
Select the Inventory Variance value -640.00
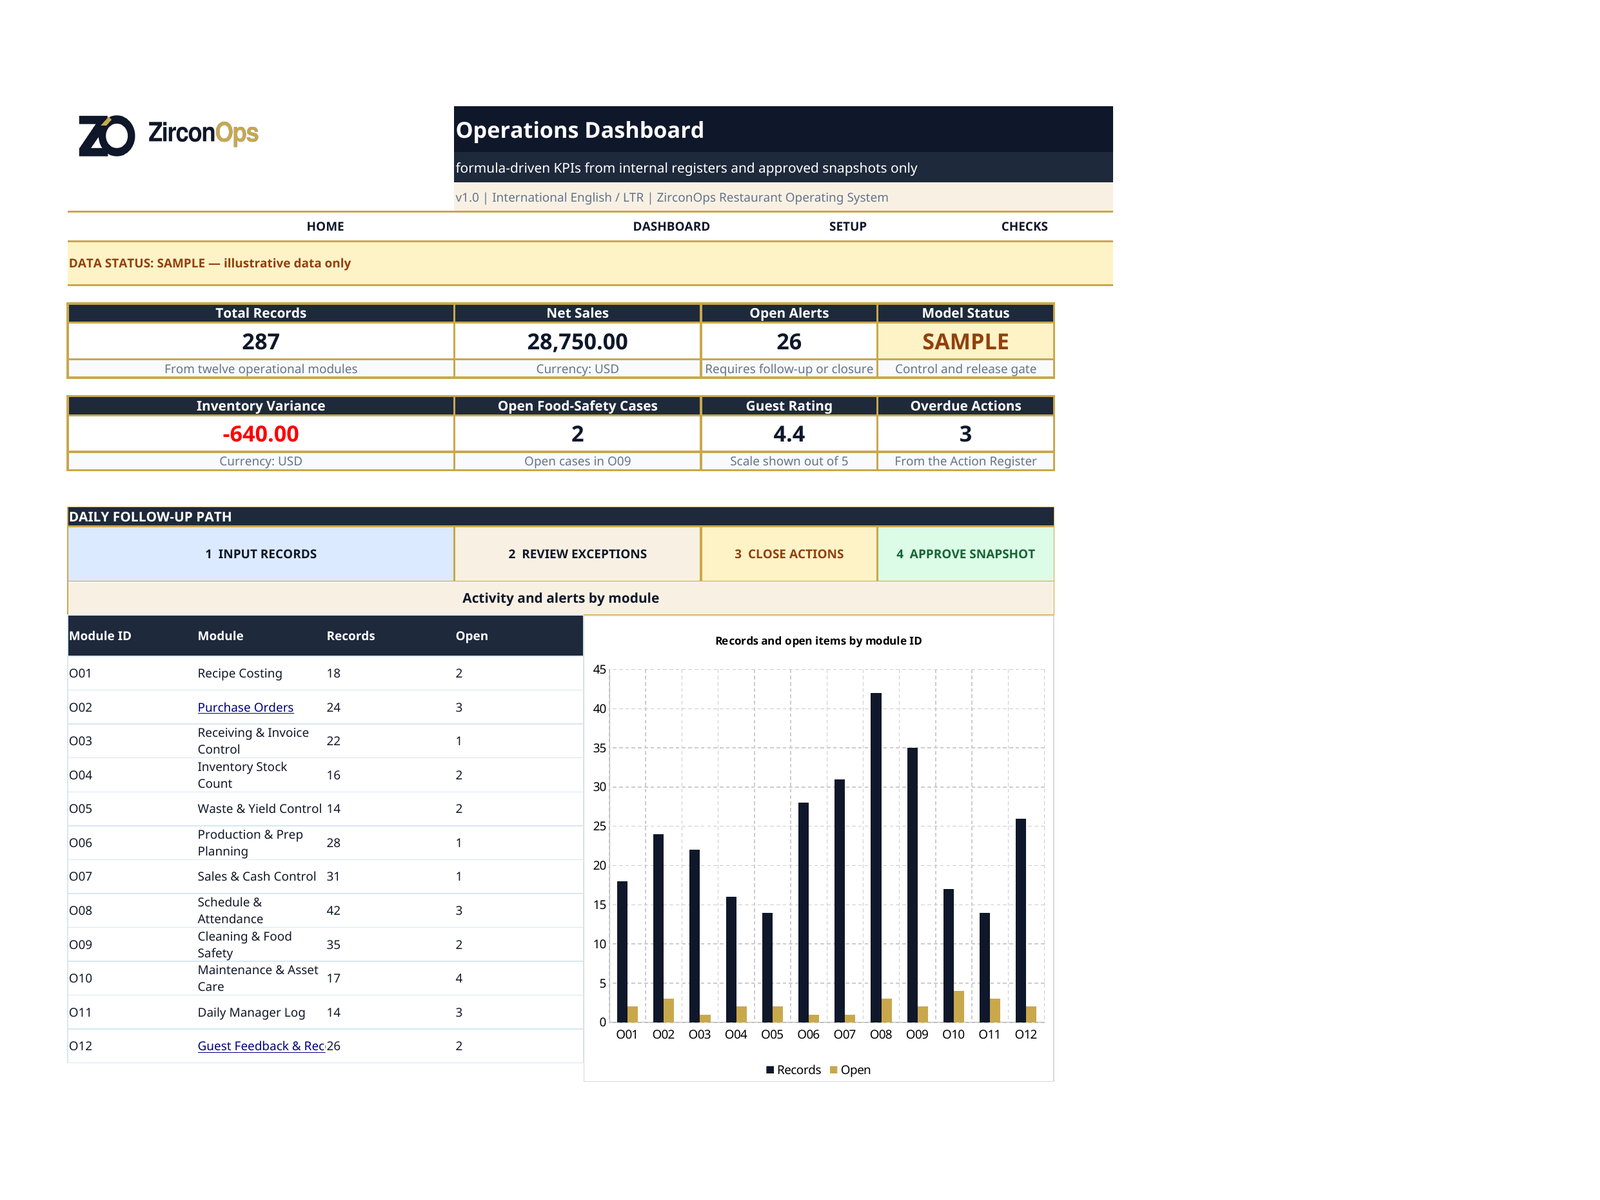click(x=261, y=434)
